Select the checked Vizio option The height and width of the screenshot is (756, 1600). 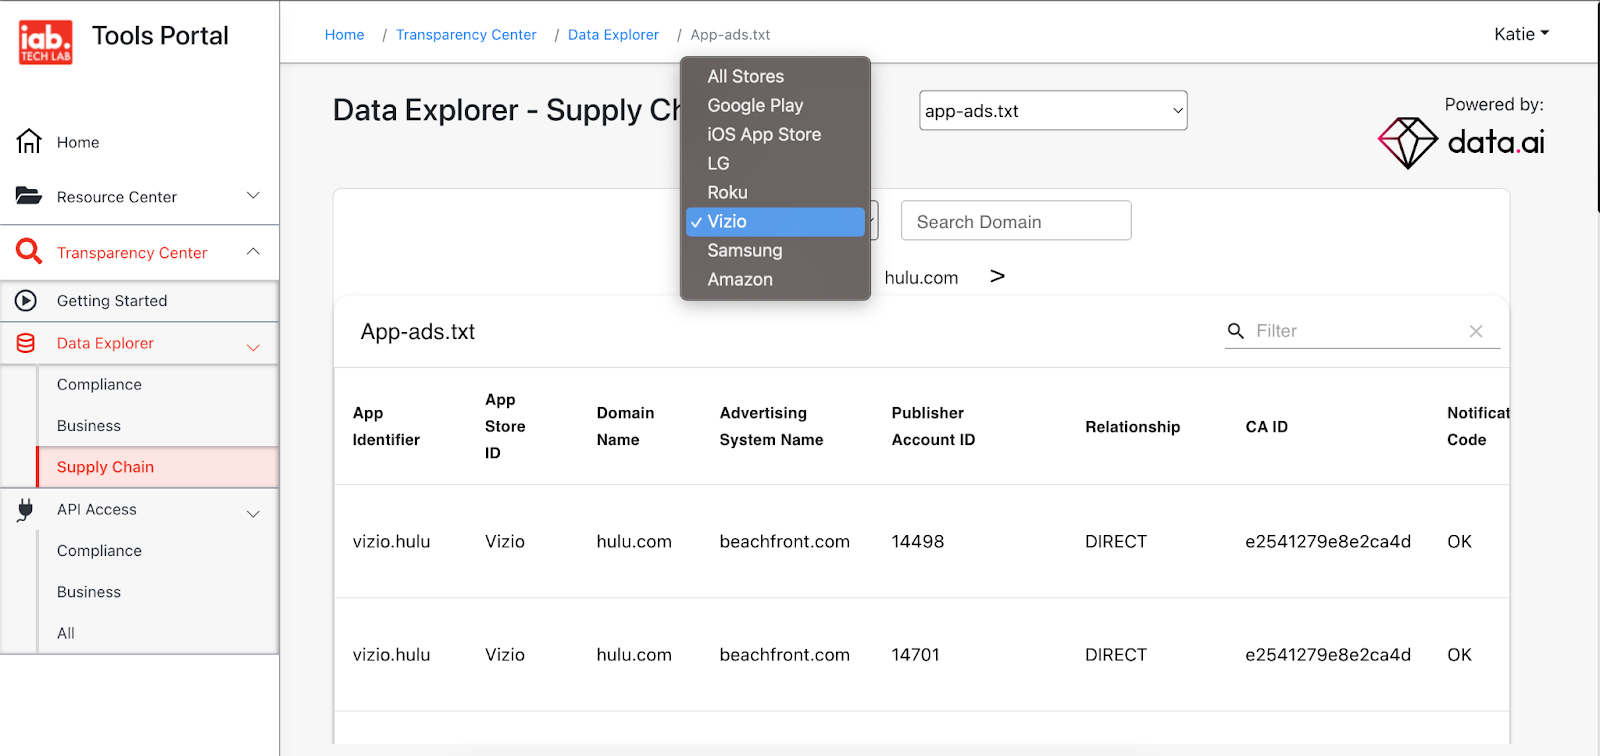(x=775, y=221)
